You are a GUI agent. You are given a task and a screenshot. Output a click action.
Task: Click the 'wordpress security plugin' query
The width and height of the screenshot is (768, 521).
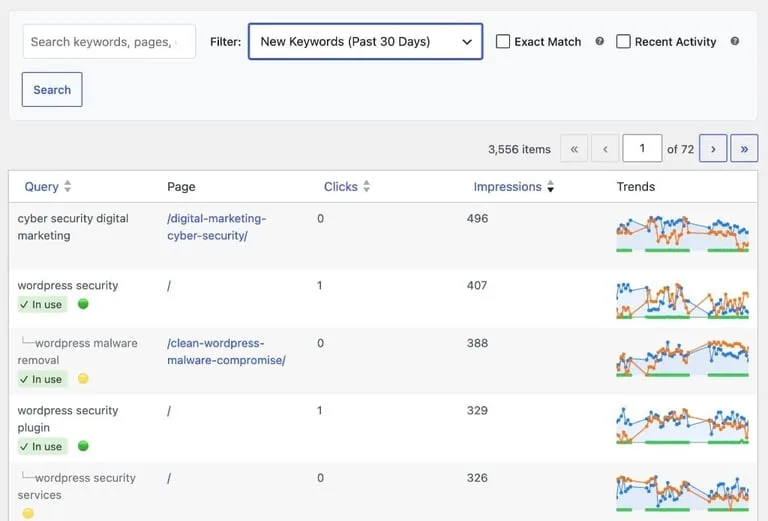[x=68, y=419]
